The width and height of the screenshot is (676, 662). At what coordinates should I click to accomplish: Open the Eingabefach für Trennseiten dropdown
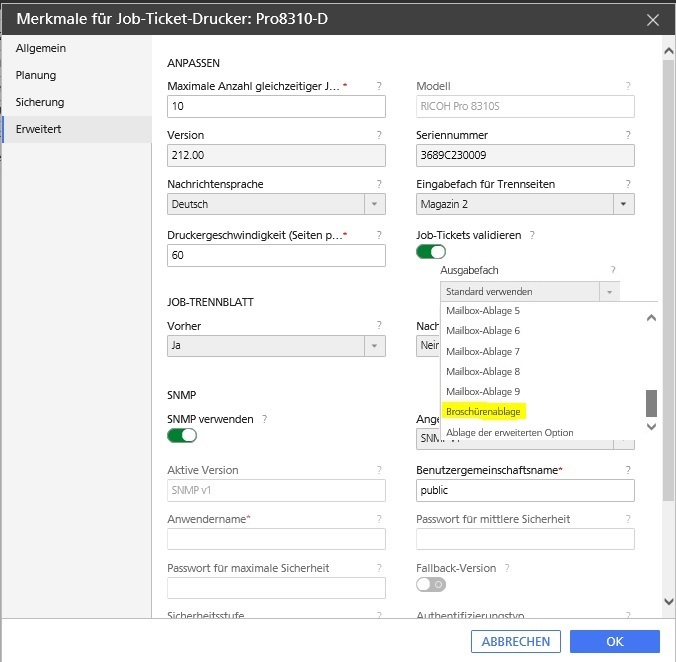[623, 204]
